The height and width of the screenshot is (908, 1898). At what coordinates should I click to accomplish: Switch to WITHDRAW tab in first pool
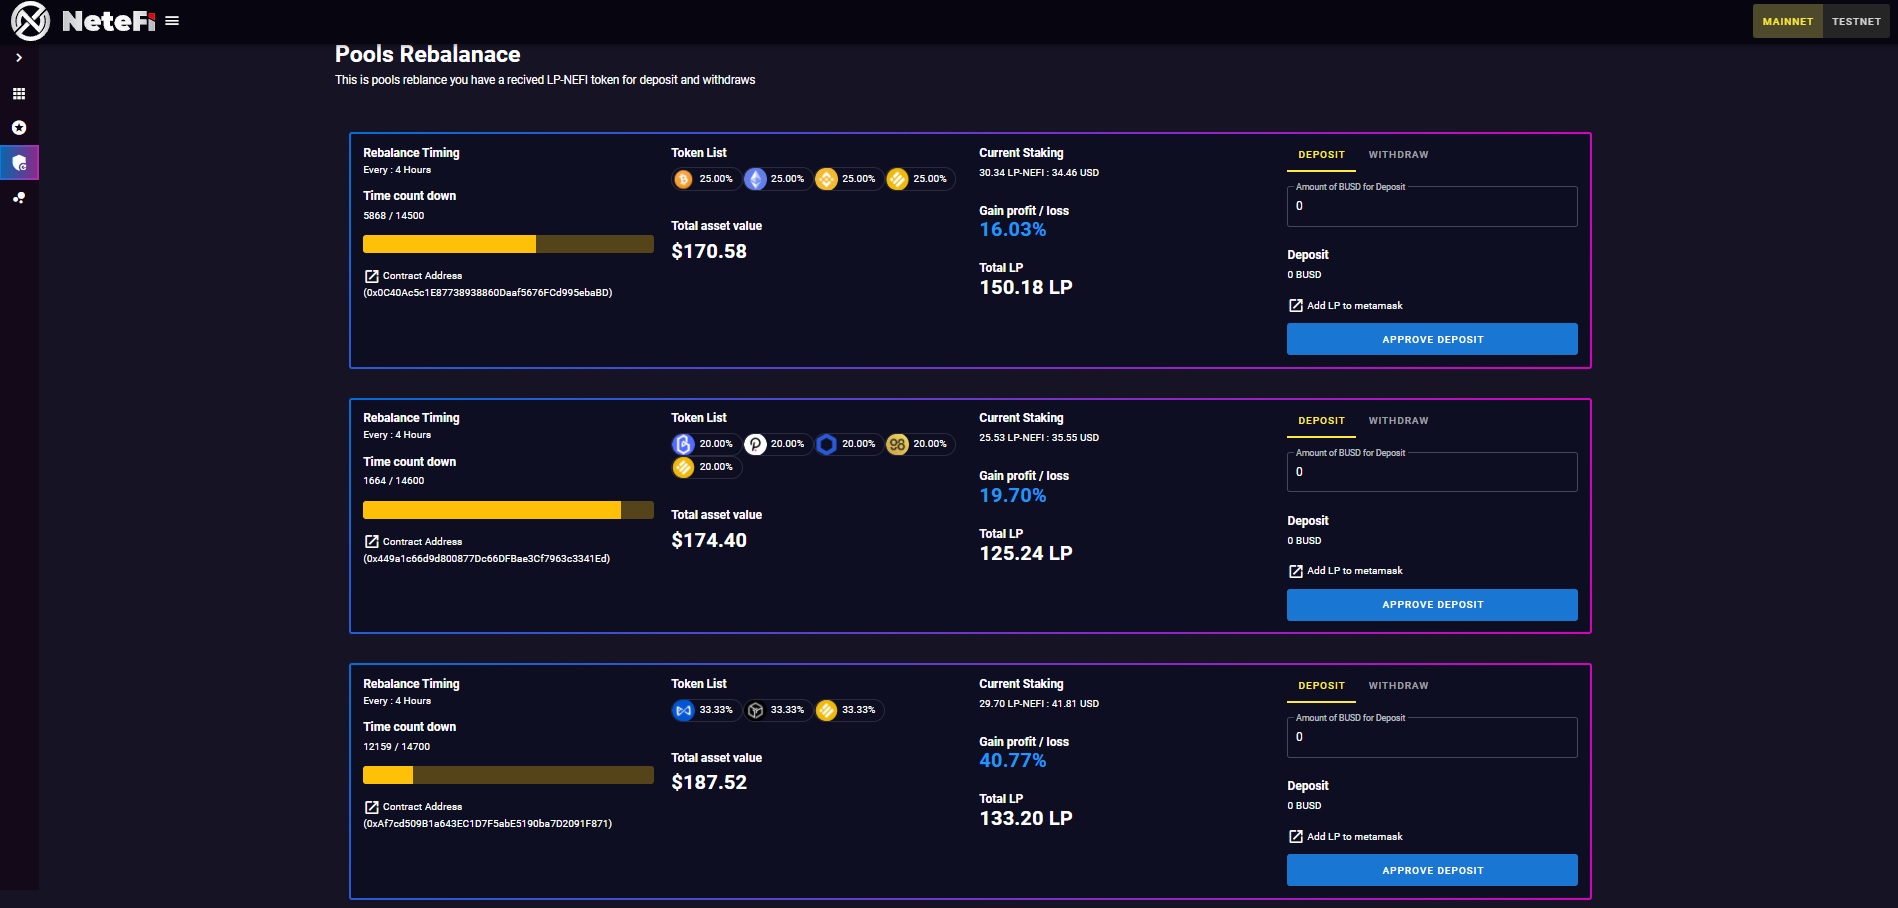click(1398, 155)
